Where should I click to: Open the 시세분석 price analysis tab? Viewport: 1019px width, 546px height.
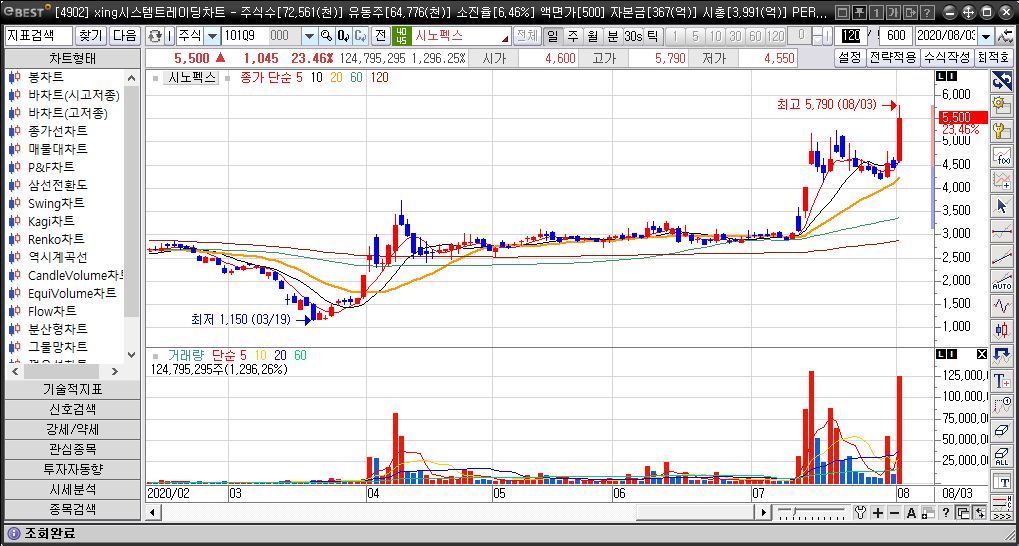point(72,489)
